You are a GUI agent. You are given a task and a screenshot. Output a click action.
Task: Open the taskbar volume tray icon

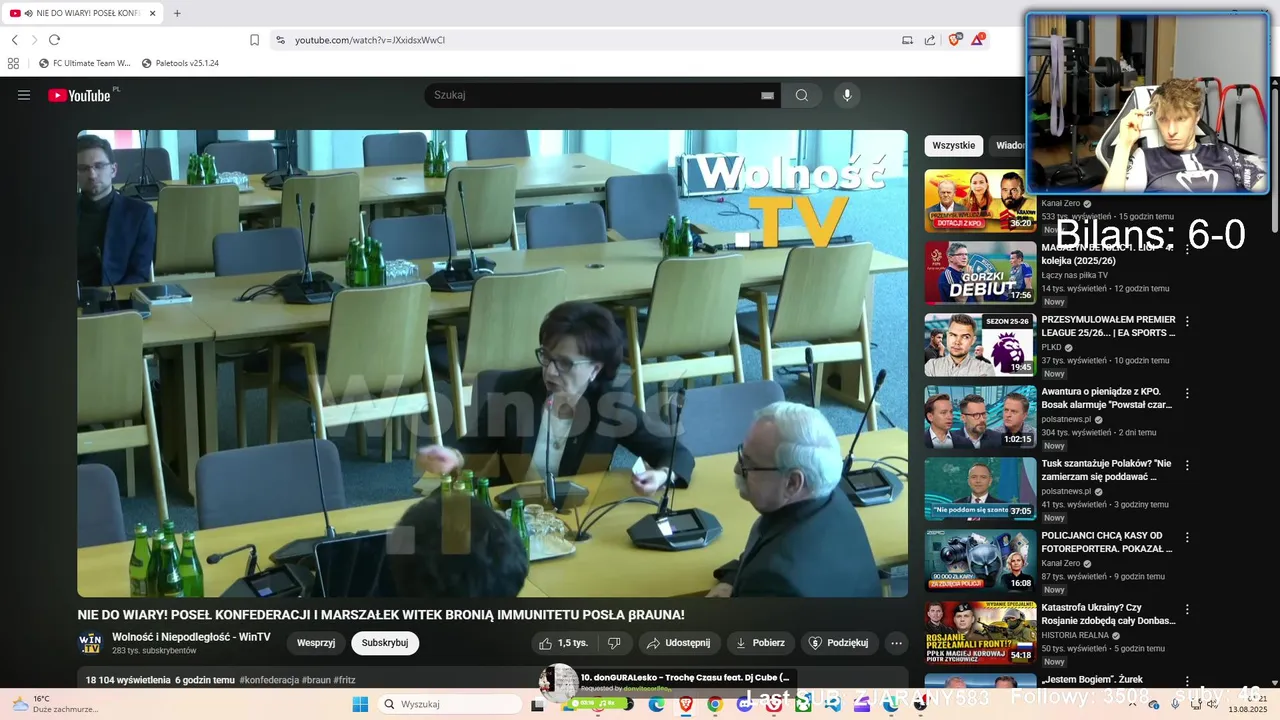[1211, 704]
